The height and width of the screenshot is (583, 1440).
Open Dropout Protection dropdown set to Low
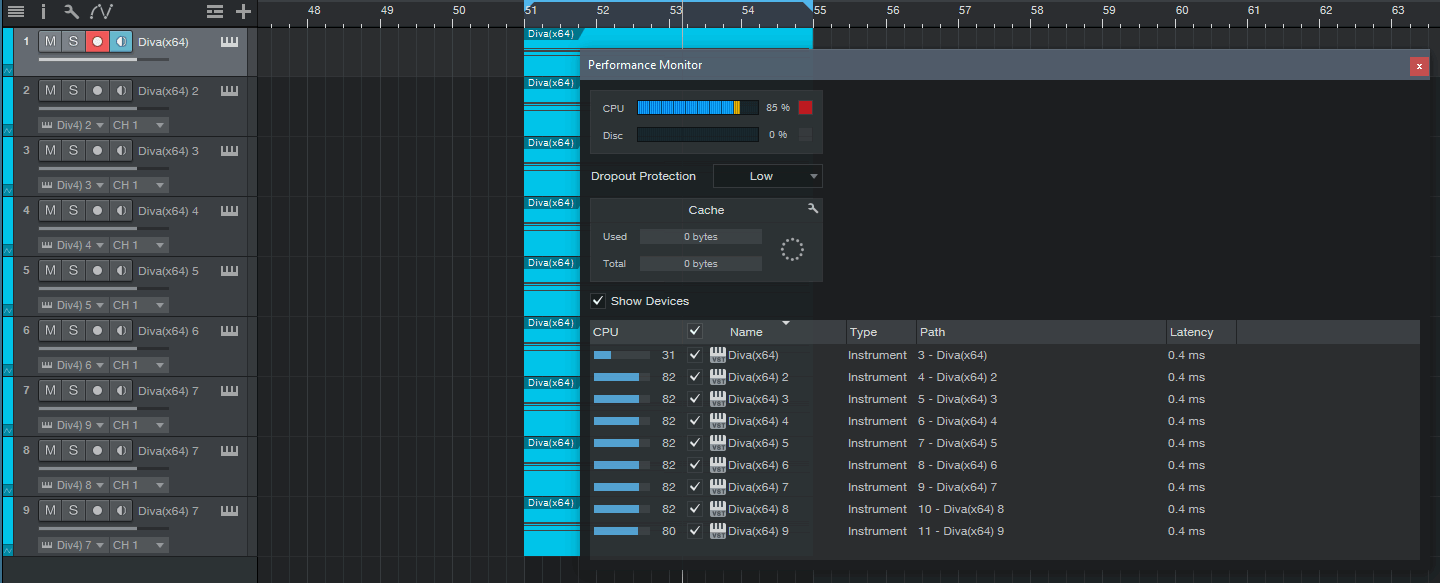click(x=768, y=176)
